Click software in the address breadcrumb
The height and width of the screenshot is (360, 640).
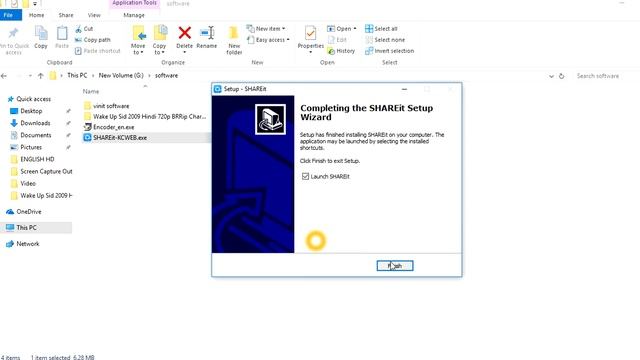pos(167,76)
